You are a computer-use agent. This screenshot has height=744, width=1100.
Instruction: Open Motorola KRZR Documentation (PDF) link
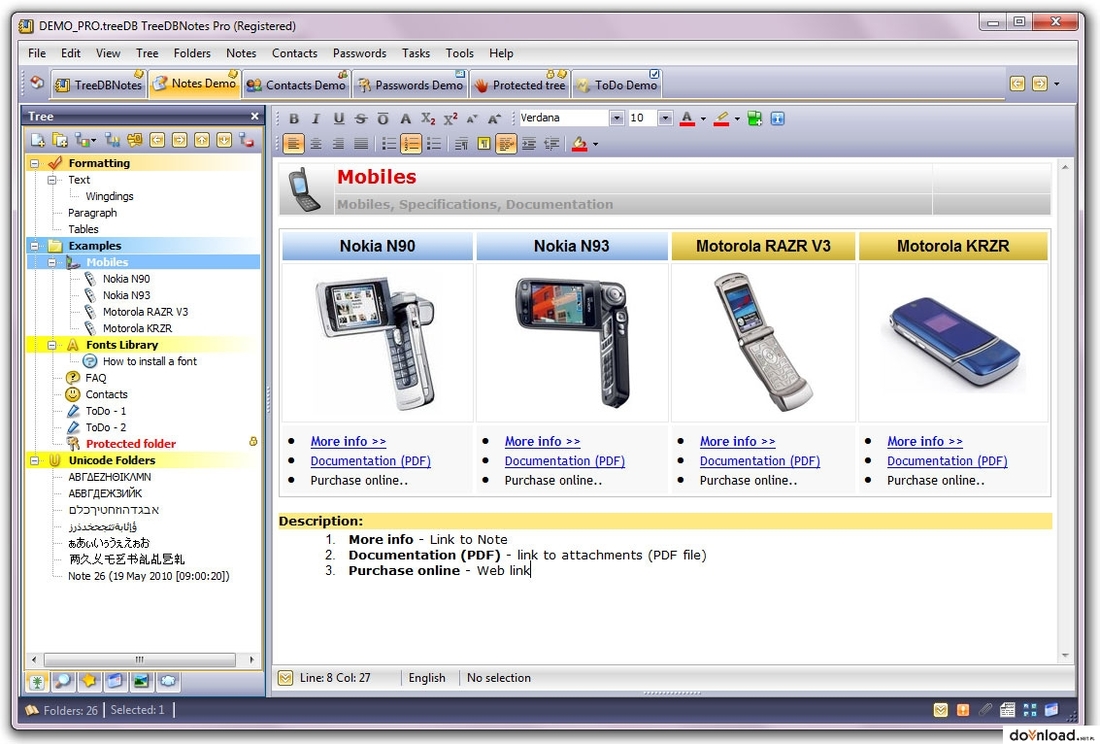[x=947, y=461]
